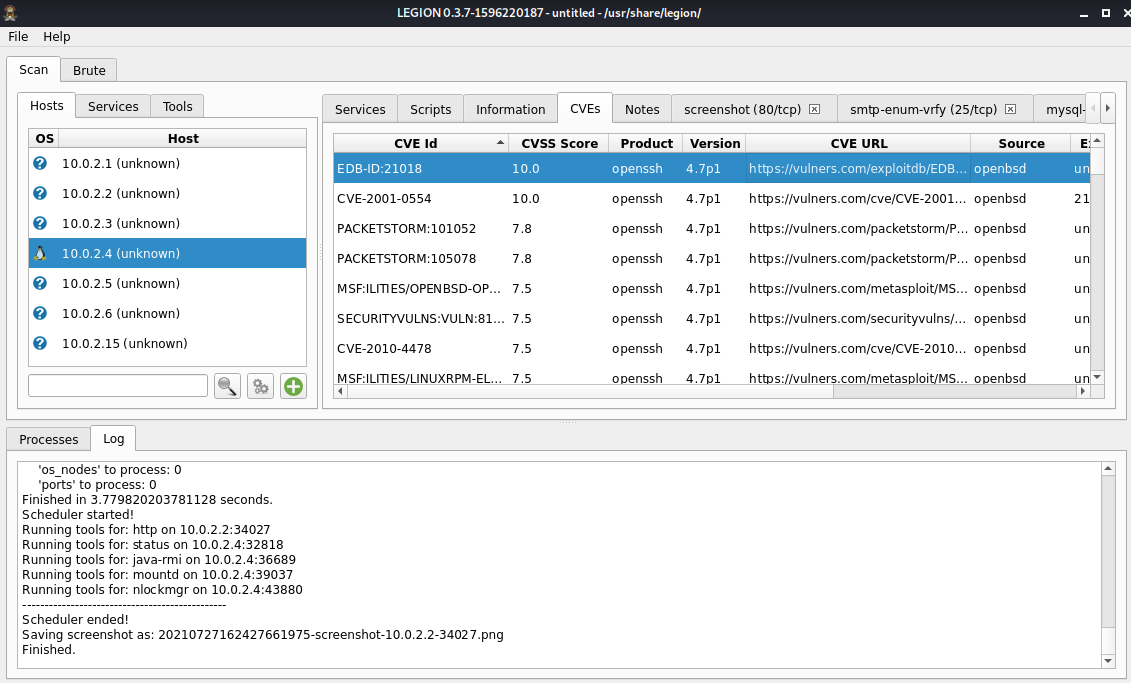Click the Linux penguin icon for 10.0.2.4

pyautogui.click(x=40, y=253)
